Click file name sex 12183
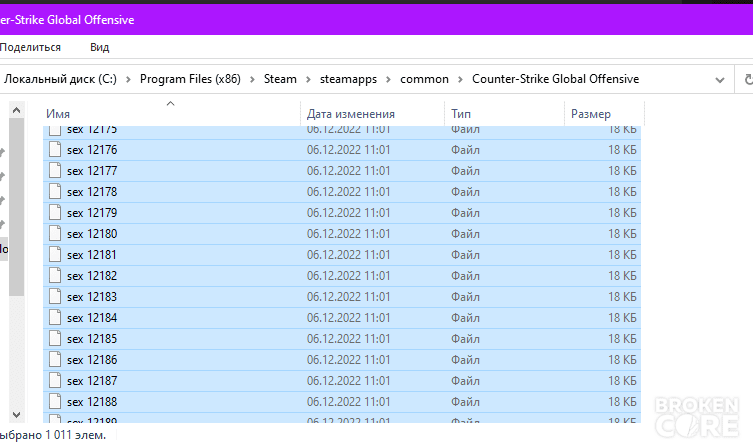Viewport: 753px width, 444px height. coord(92,297)
